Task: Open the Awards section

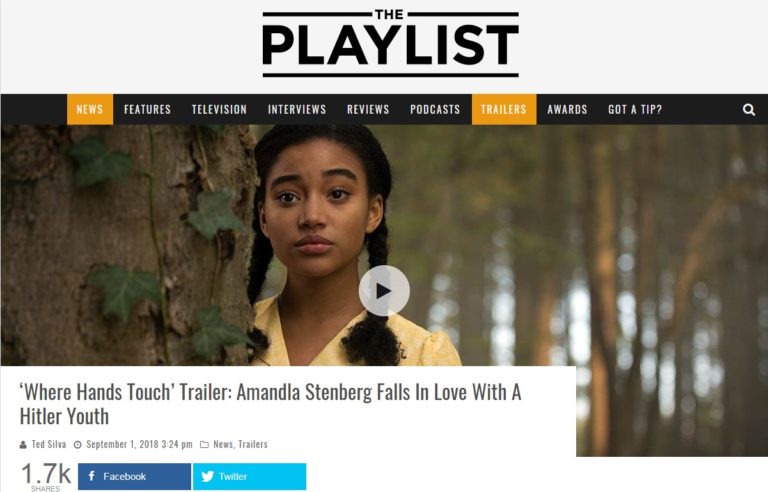Action: point(567,109)
